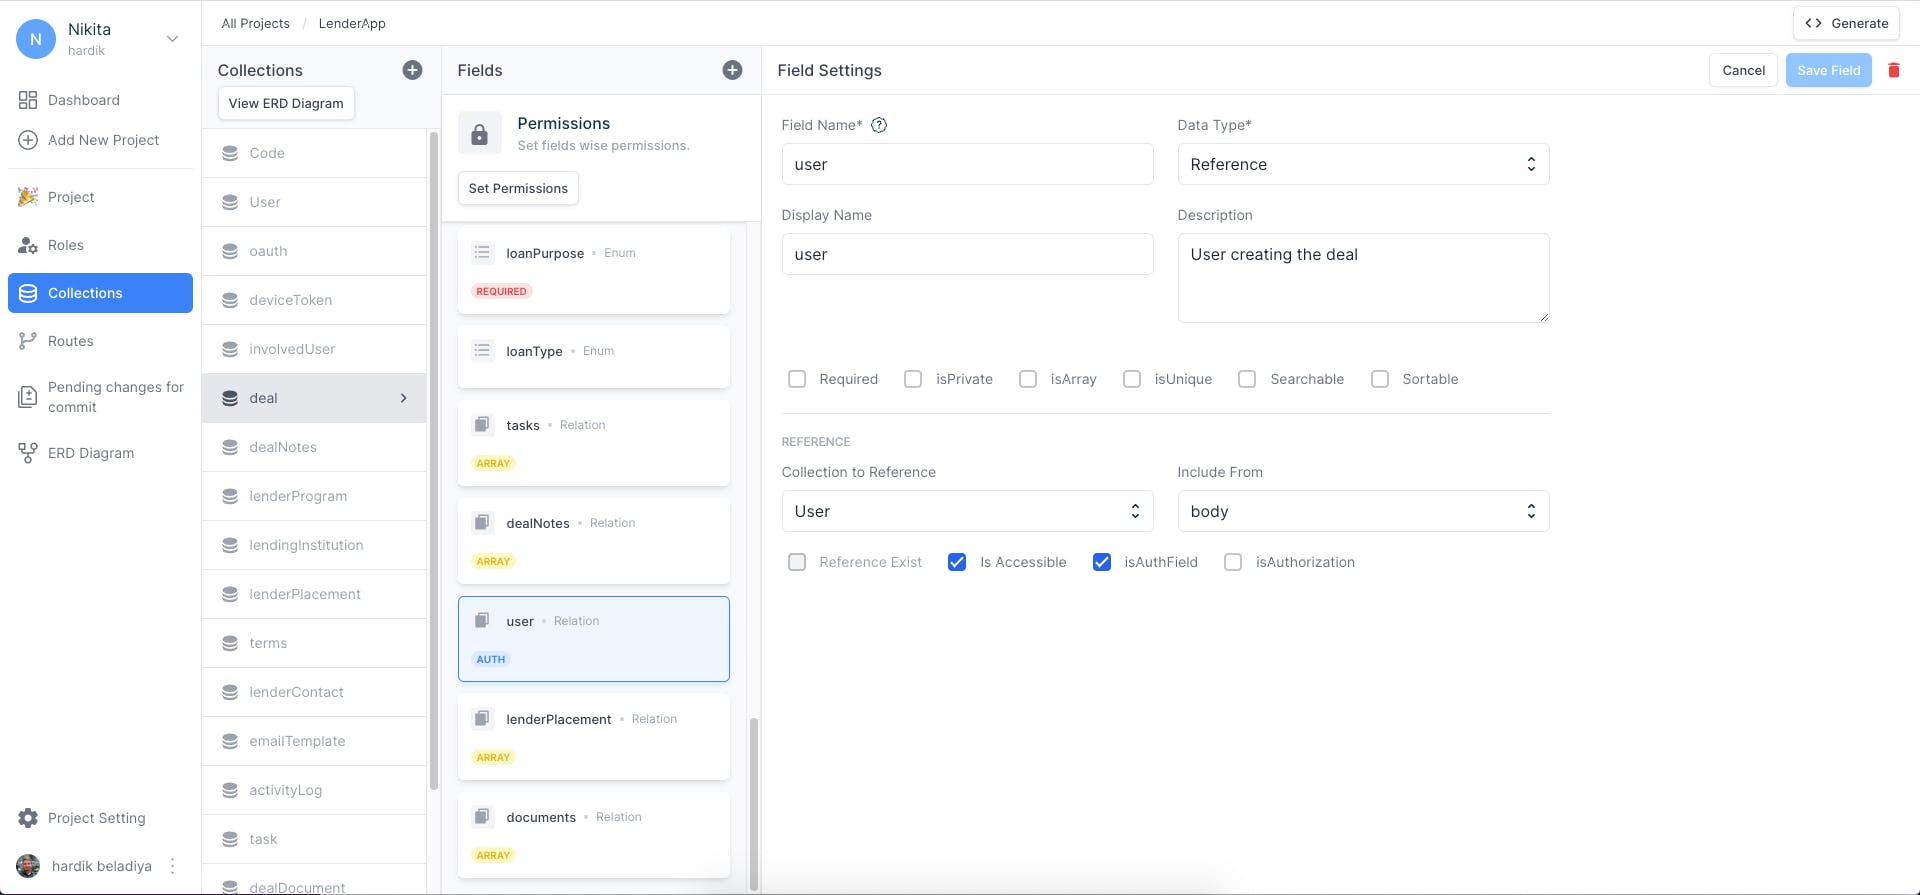Open Collection to Reference User dropdown
The image size is (1920, 895).
967,511
